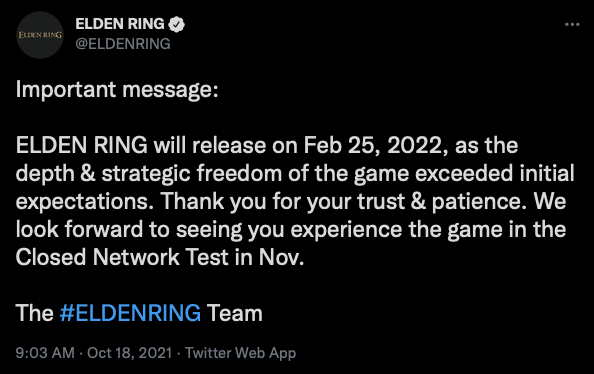Click 'Thank you for your trust' text
This screenshot has height=374, width=594.
[283, 202]
